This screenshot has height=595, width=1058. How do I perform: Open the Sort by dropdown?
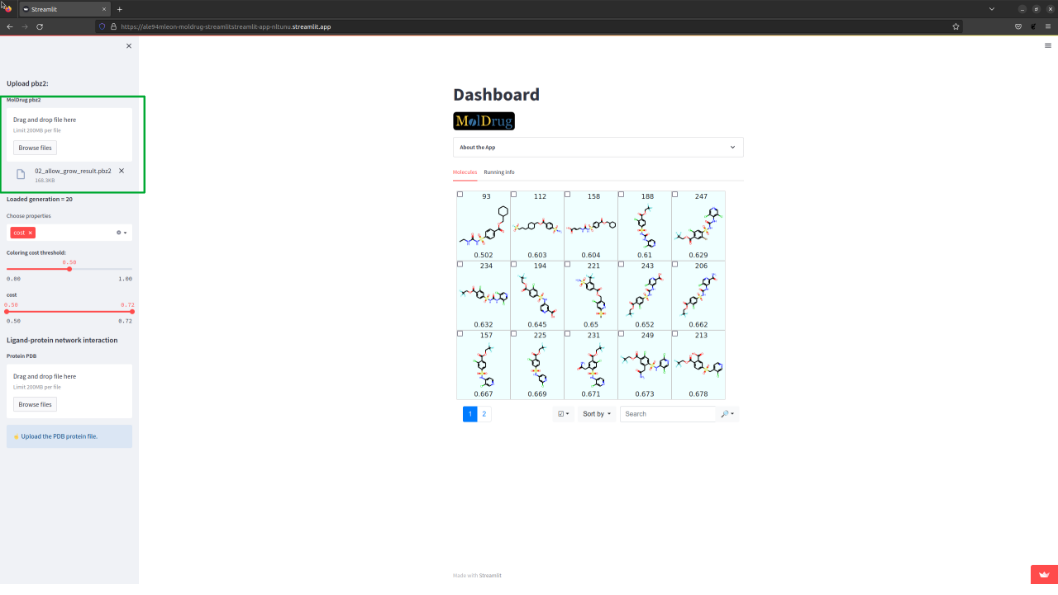click(x=596, y=414)
